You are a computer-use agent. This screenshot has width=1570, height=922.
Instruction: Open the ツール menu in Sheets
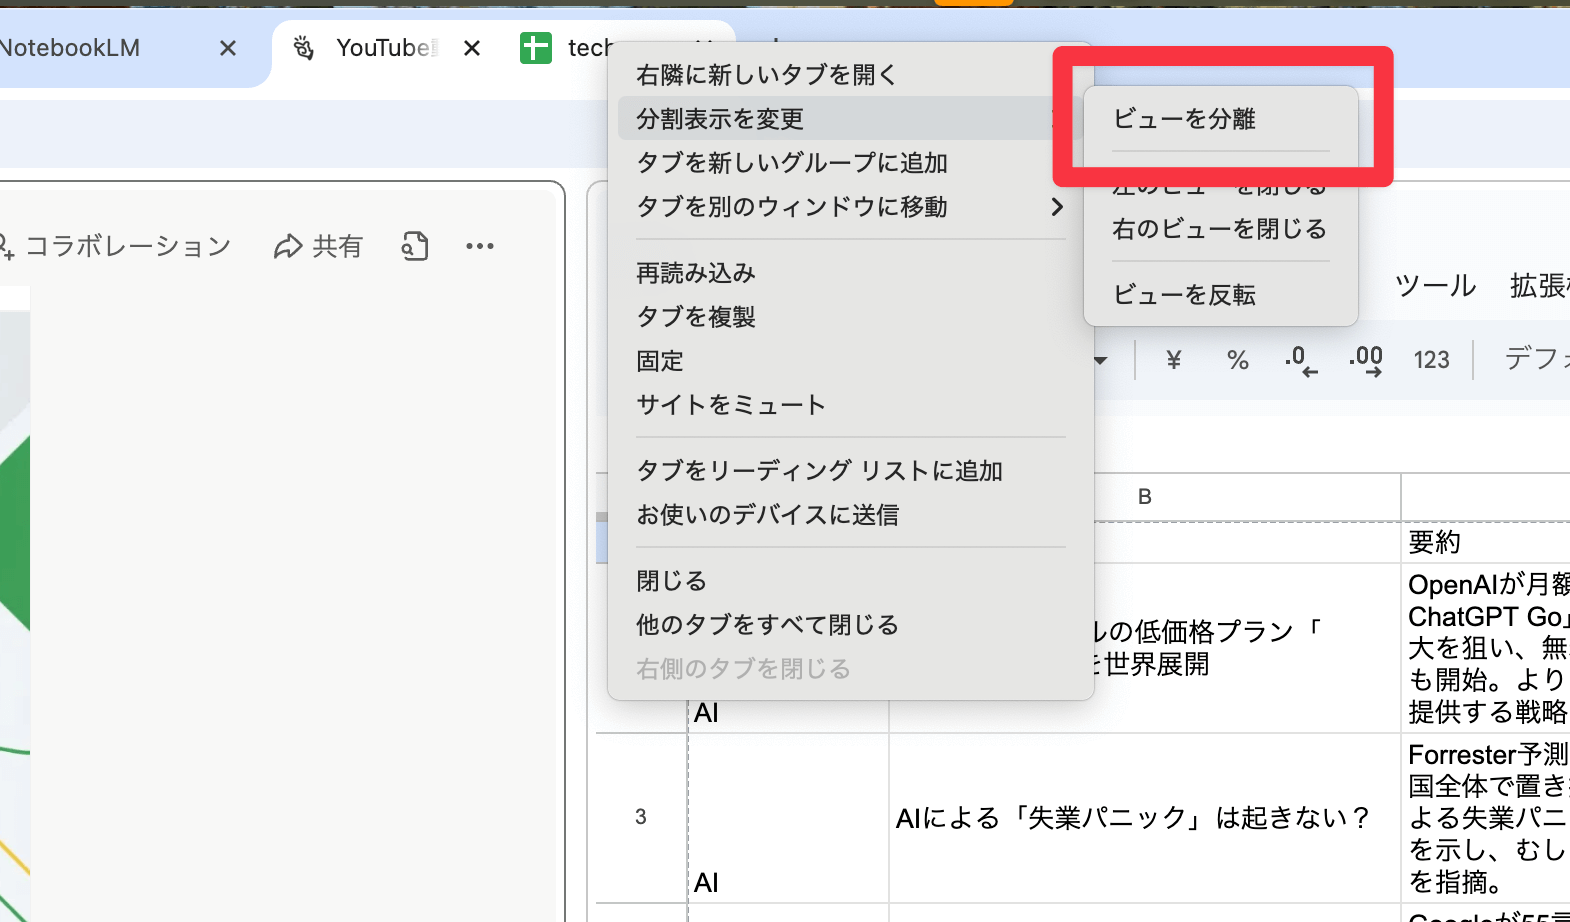pyautogui.click(x=1435, y=286)
